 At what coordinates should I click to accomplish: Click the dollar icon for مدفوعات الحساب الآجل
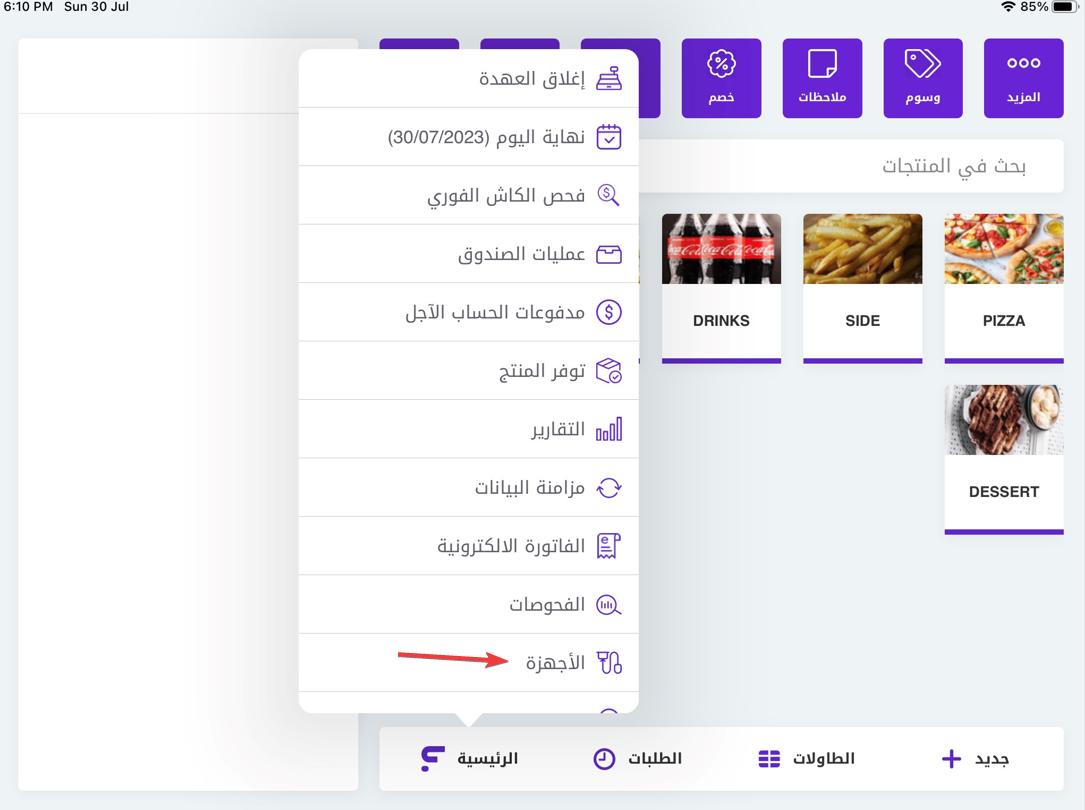pyautogui.click(x=609, y=312)
